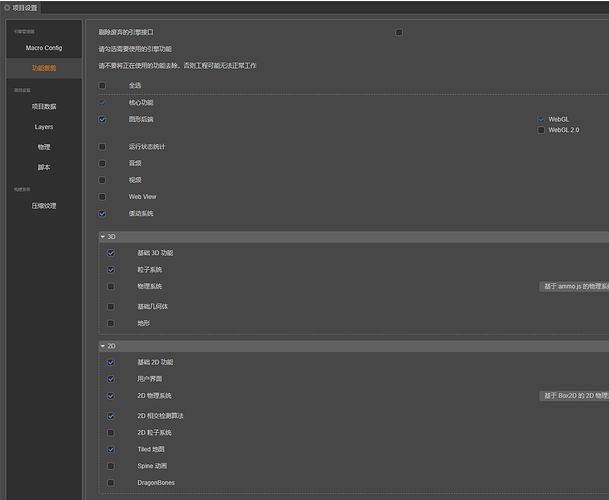
Task: Collapse the 2D section
Action: (x=103, y=346)
